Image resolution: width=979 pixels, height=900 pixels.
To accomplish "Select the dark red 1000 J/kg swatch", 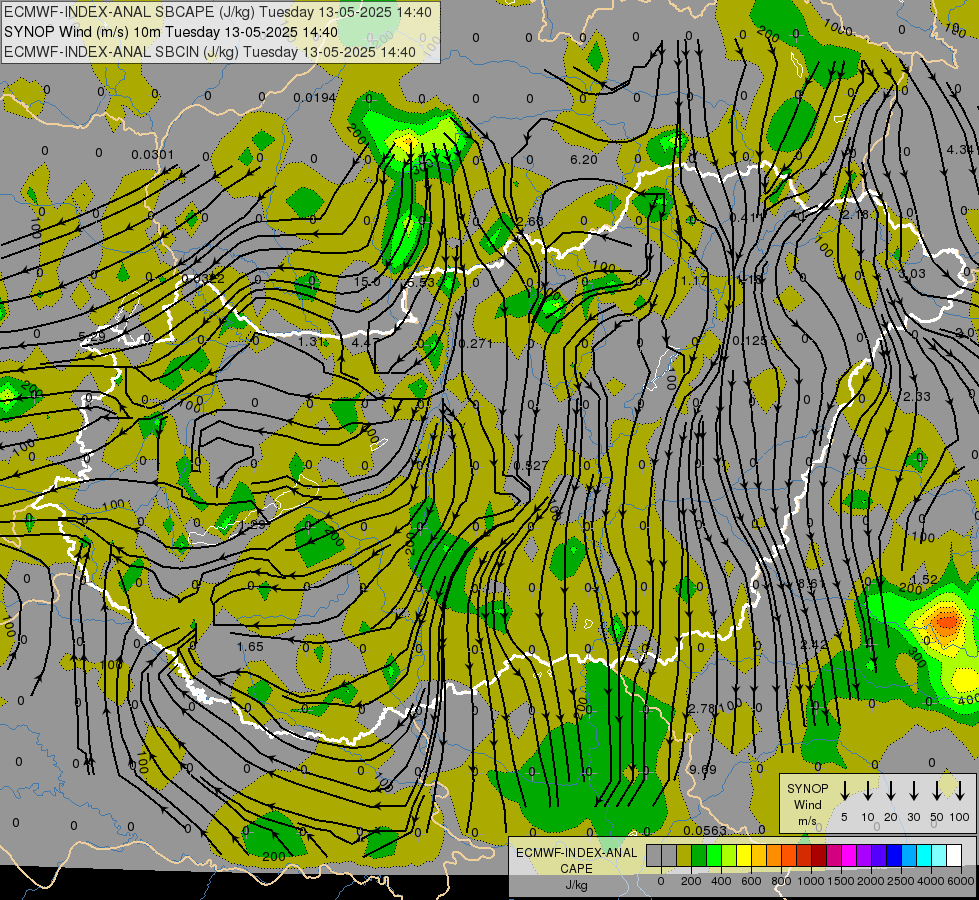I will click(819, 855).
